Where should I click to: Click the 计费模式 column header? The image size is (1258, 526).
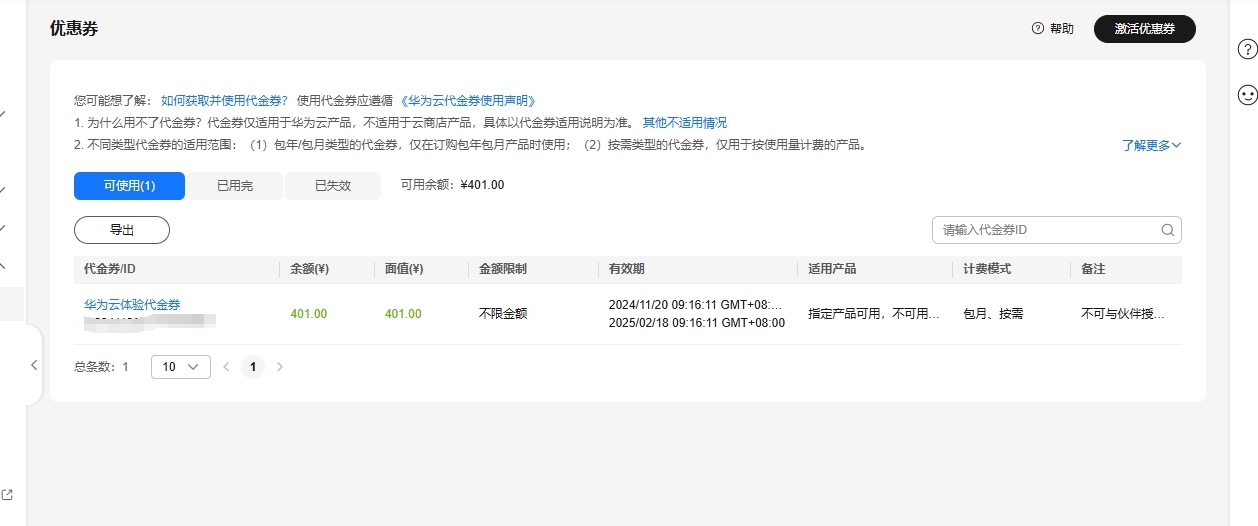click(987, 269)
